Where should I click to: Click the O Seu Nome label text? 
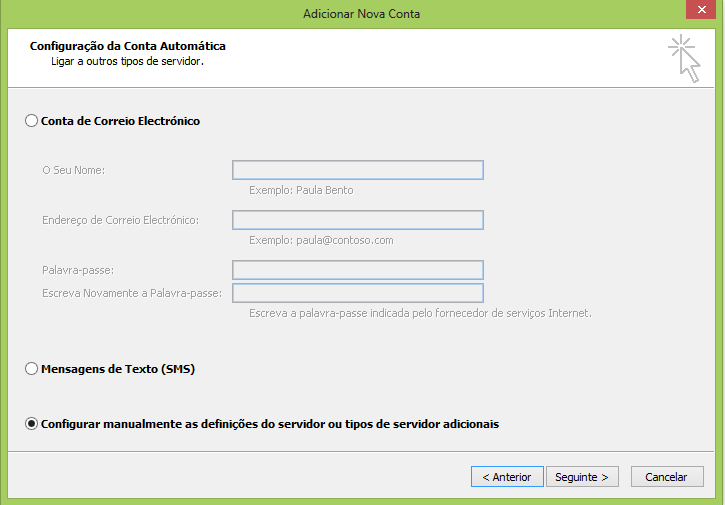tap(74, 170)
